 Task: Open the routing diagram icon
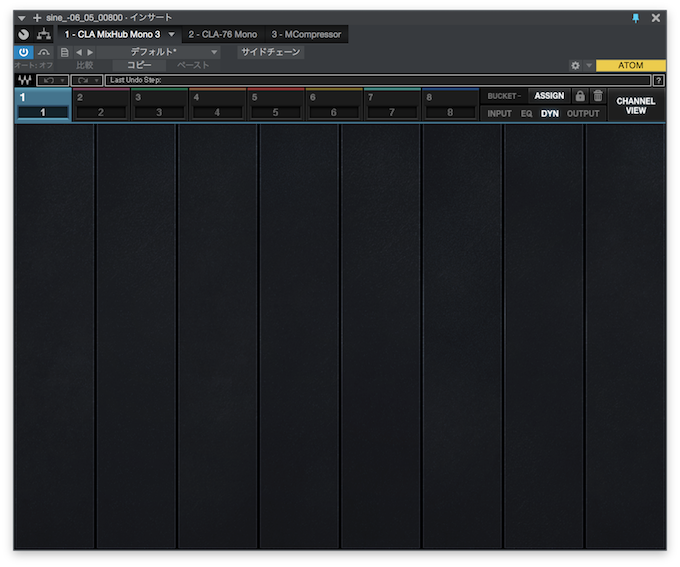click(43, 34)
